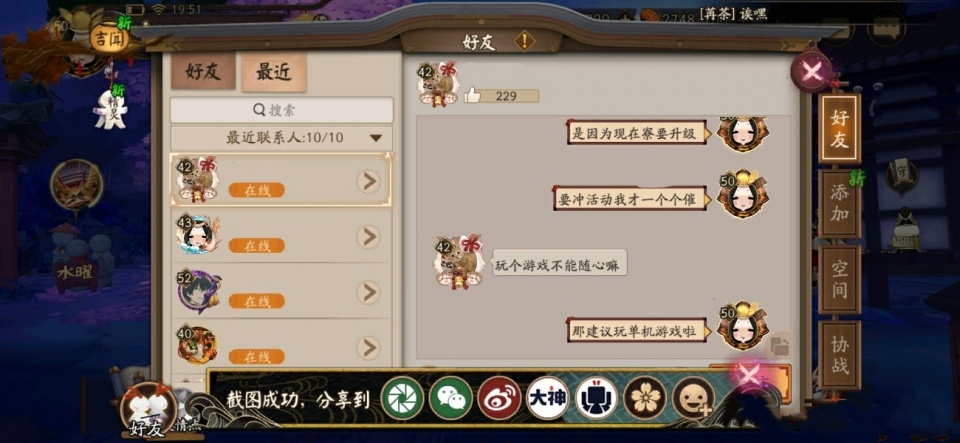Open details arrow for level 43 friend
Image resolution: width=960 pixels, height=443 pixels.
click(x=368, y=237)
